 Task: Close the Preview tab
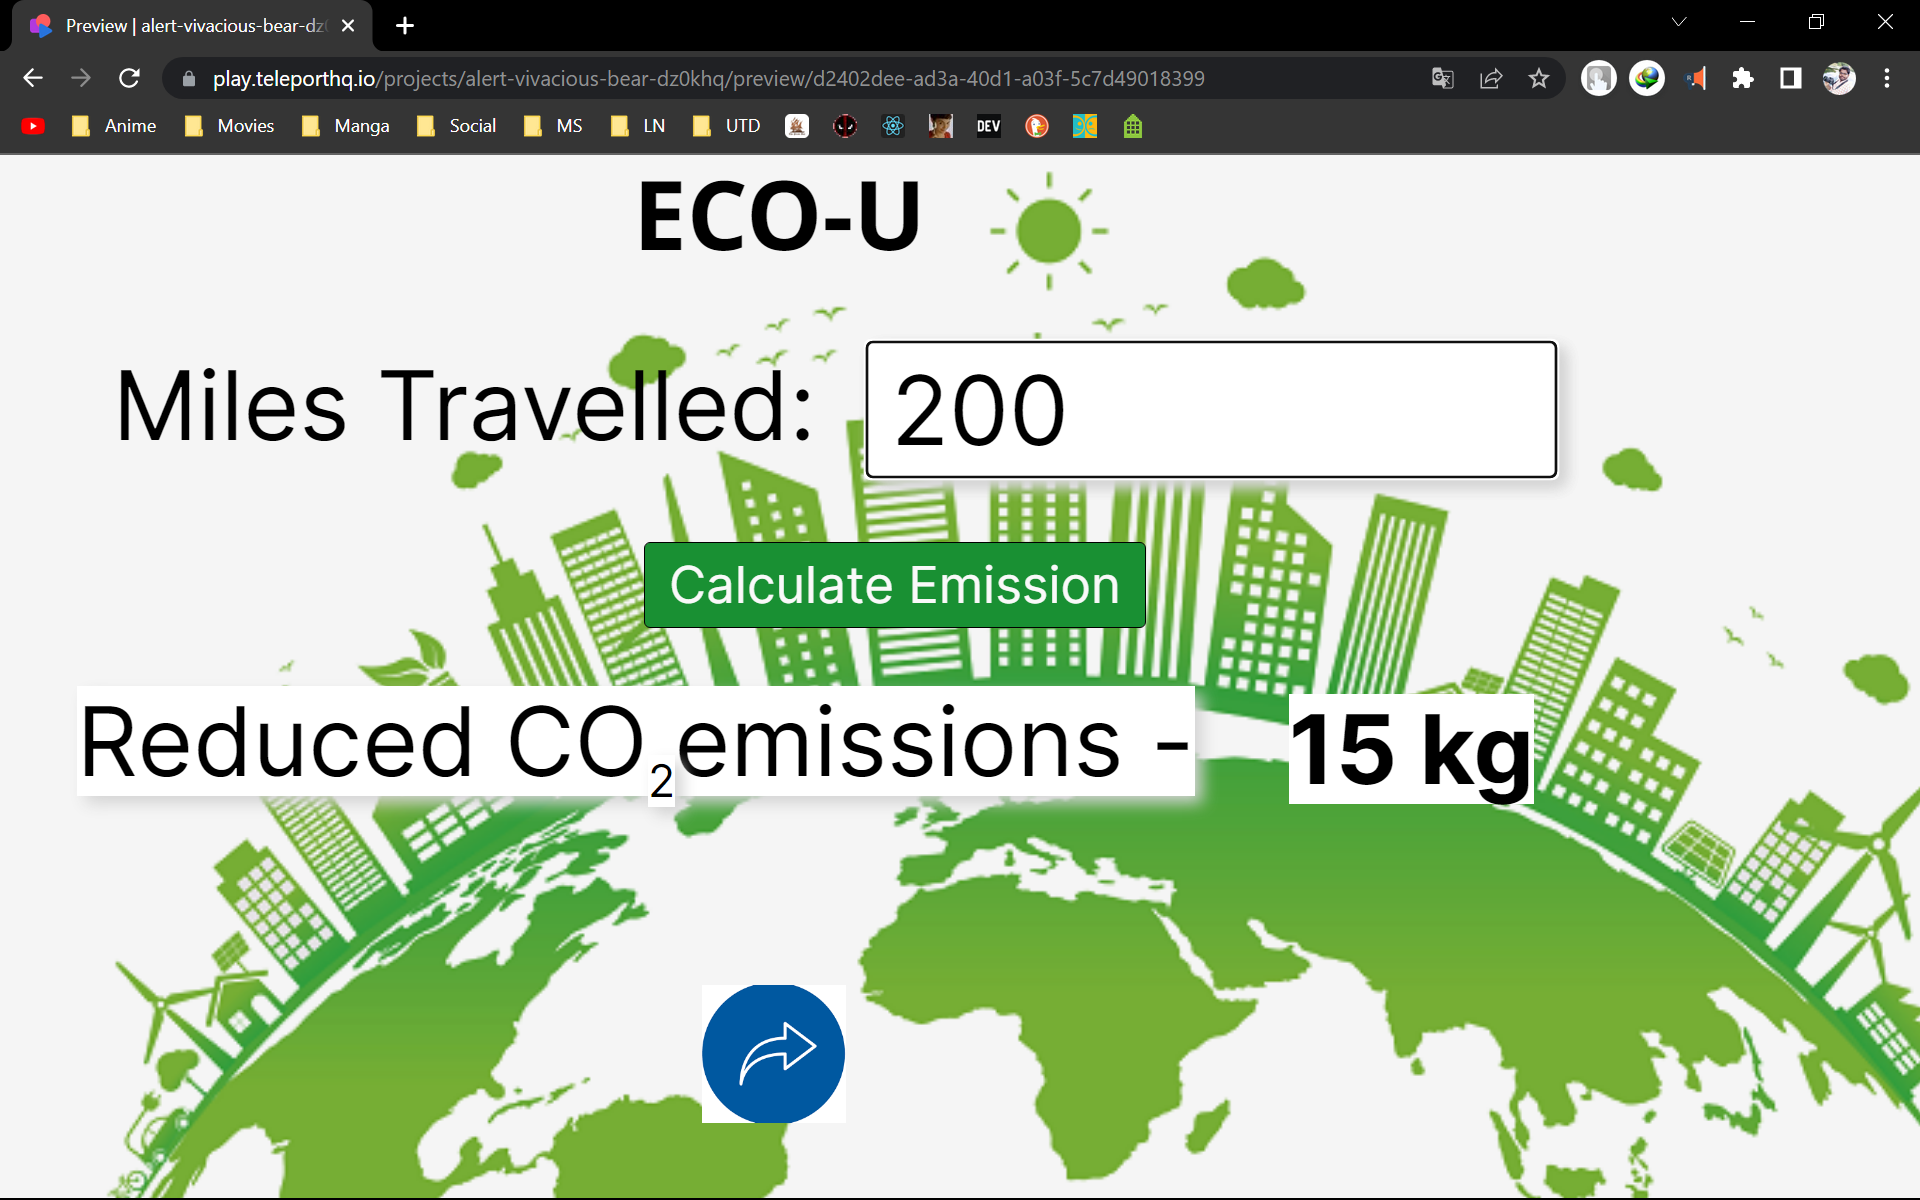[x=348, y=26]
